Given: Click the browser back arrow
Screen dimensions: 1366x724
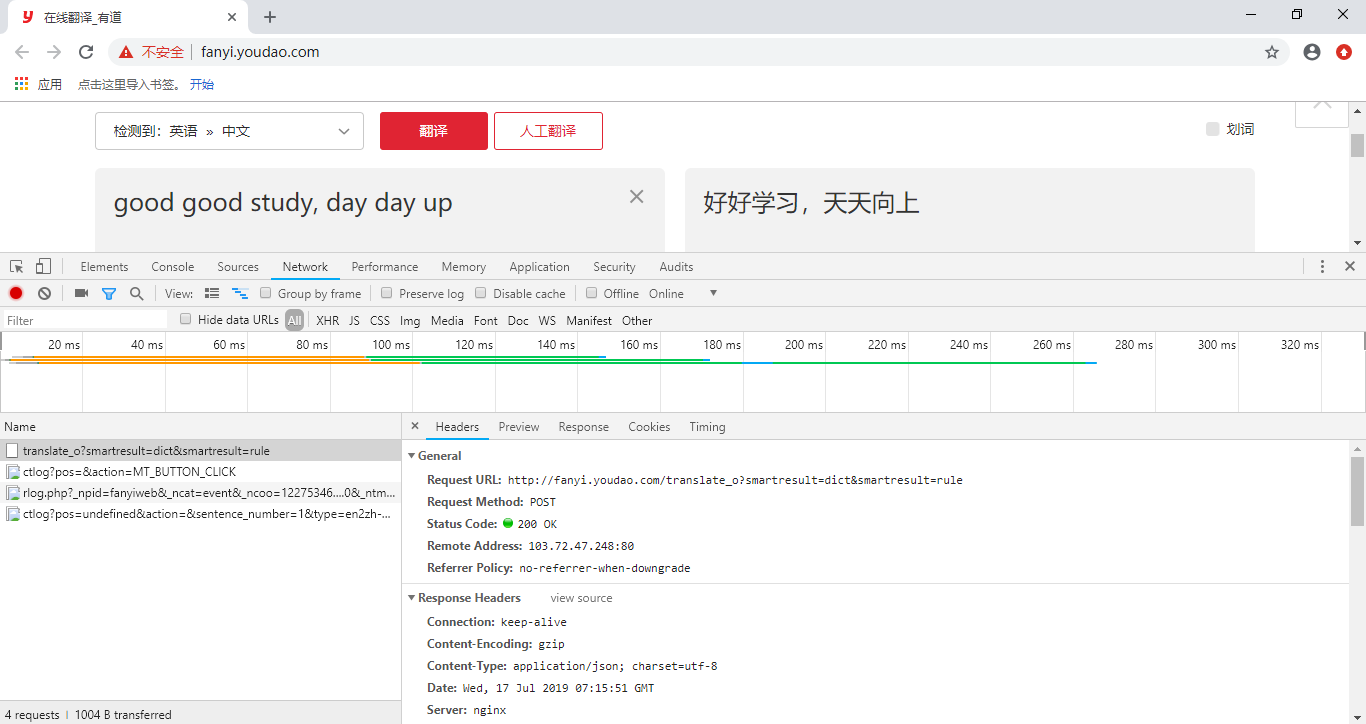Looking at the screenshot, I should point(22,52).
